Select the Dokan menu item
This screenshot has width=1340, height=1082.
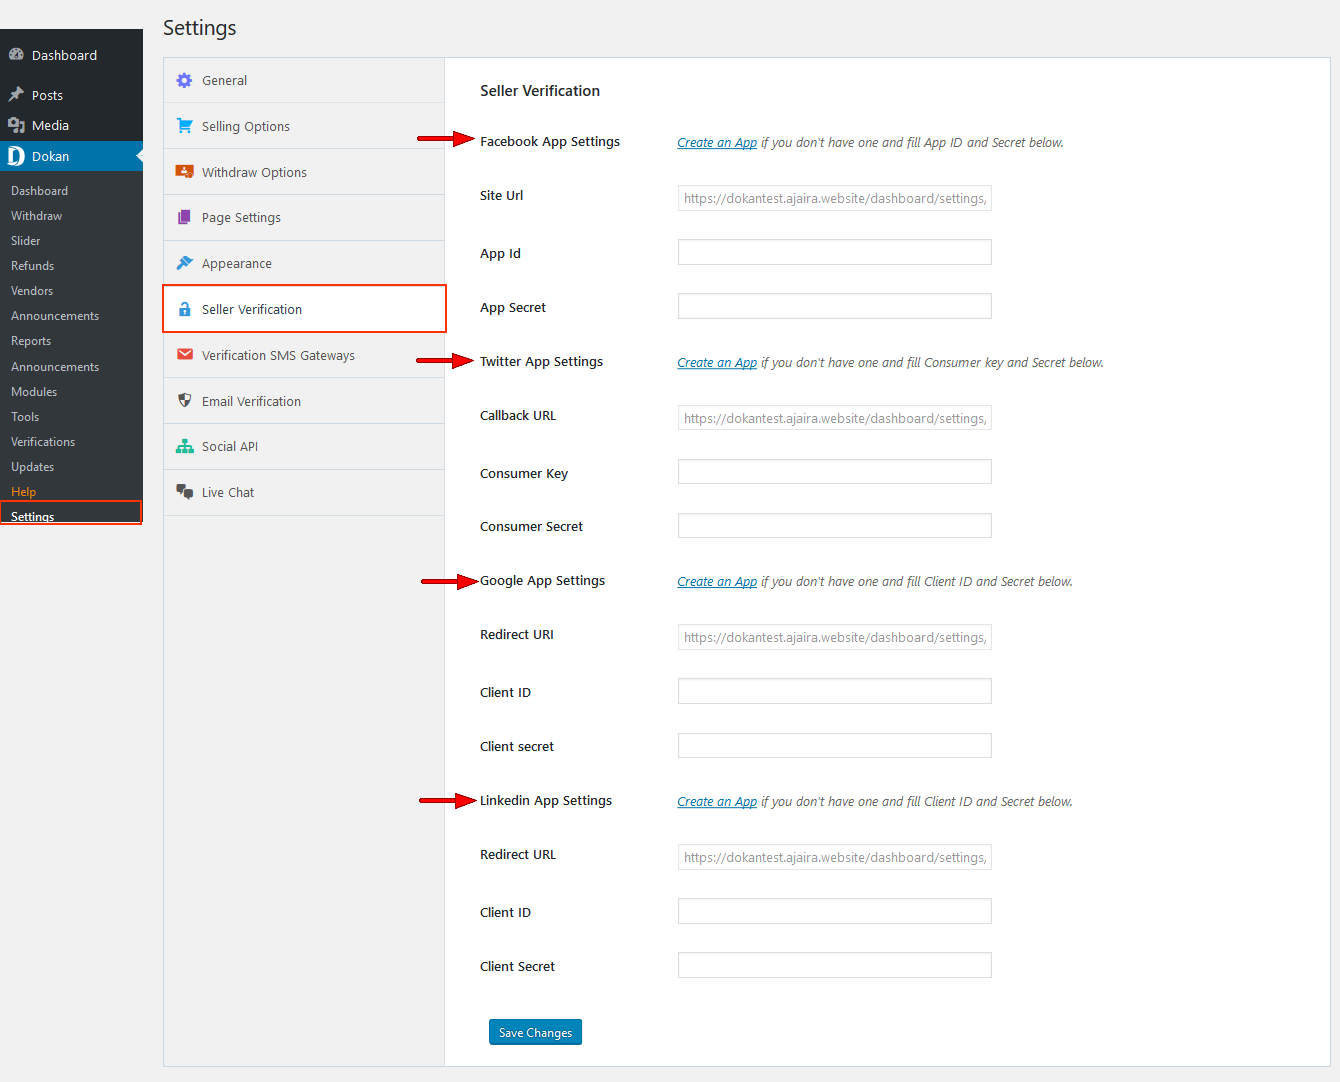point(71,156)
